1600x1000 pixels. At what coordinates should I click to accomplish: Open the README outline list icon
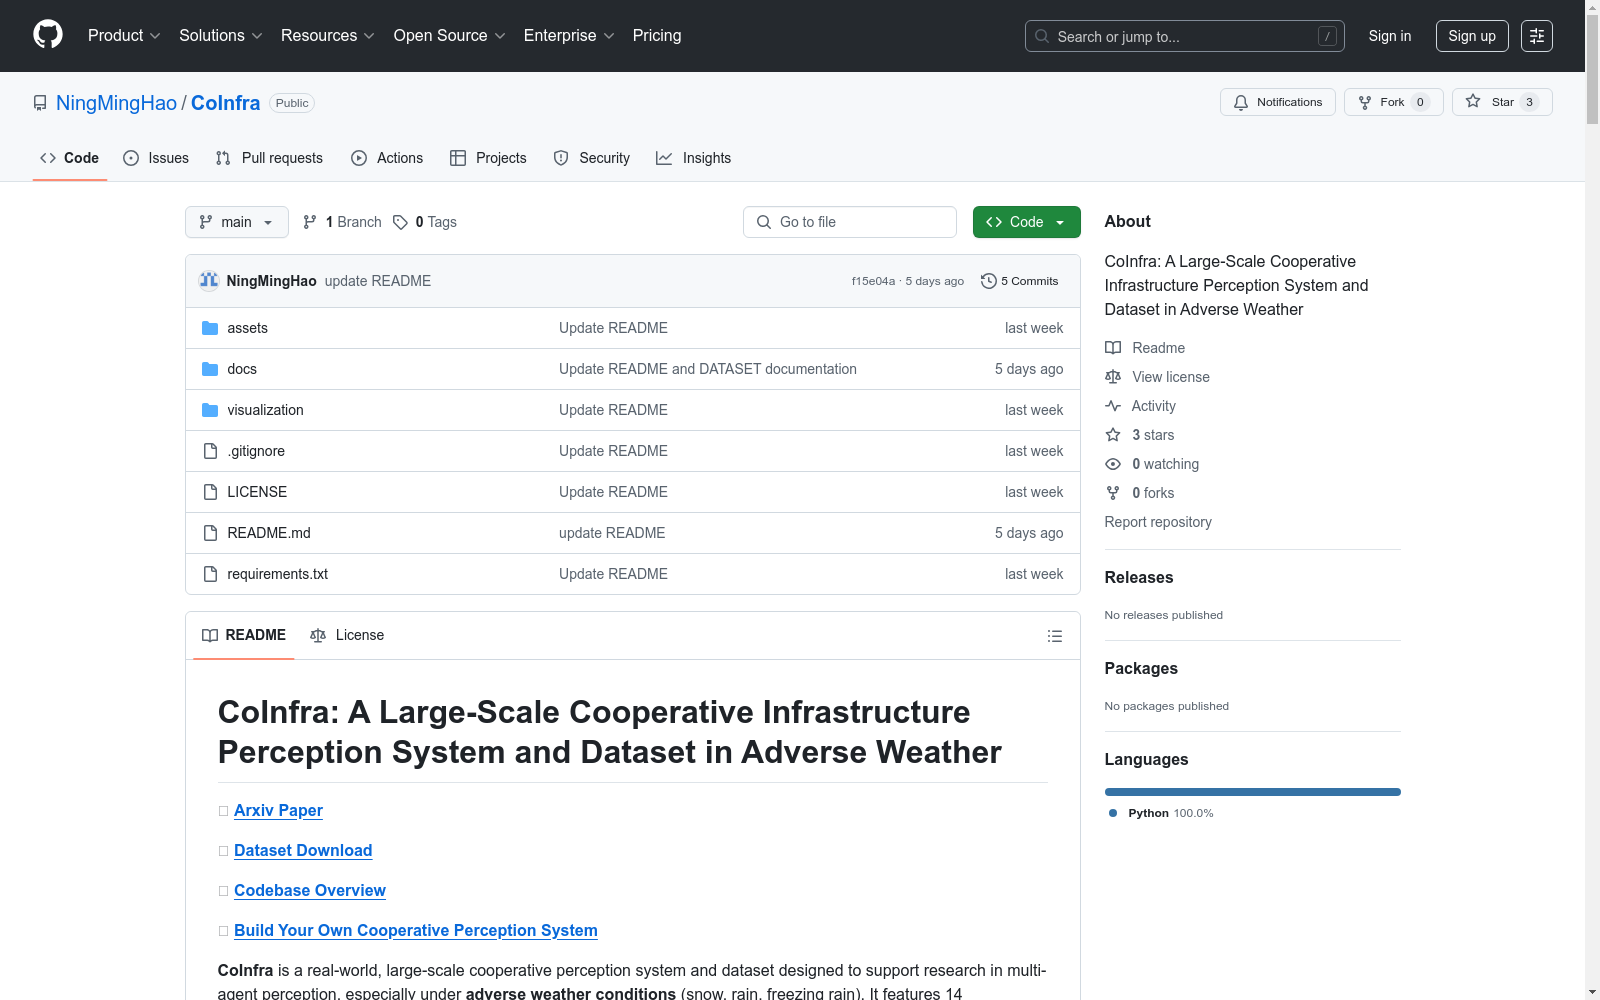[1054, 636]
